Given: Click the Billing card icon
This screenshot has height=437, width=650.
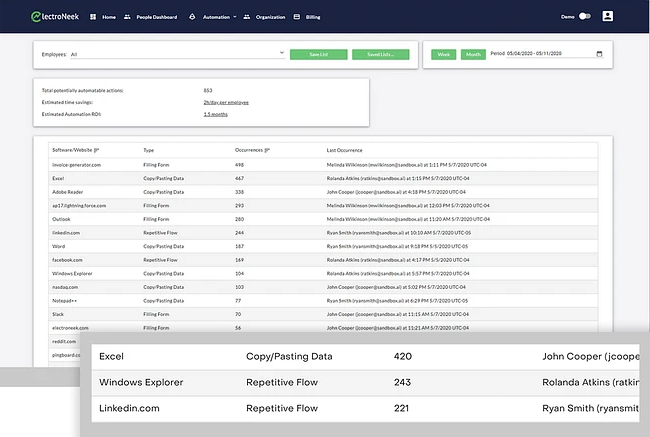Looking at the screenshot, I should click(296, 17).
